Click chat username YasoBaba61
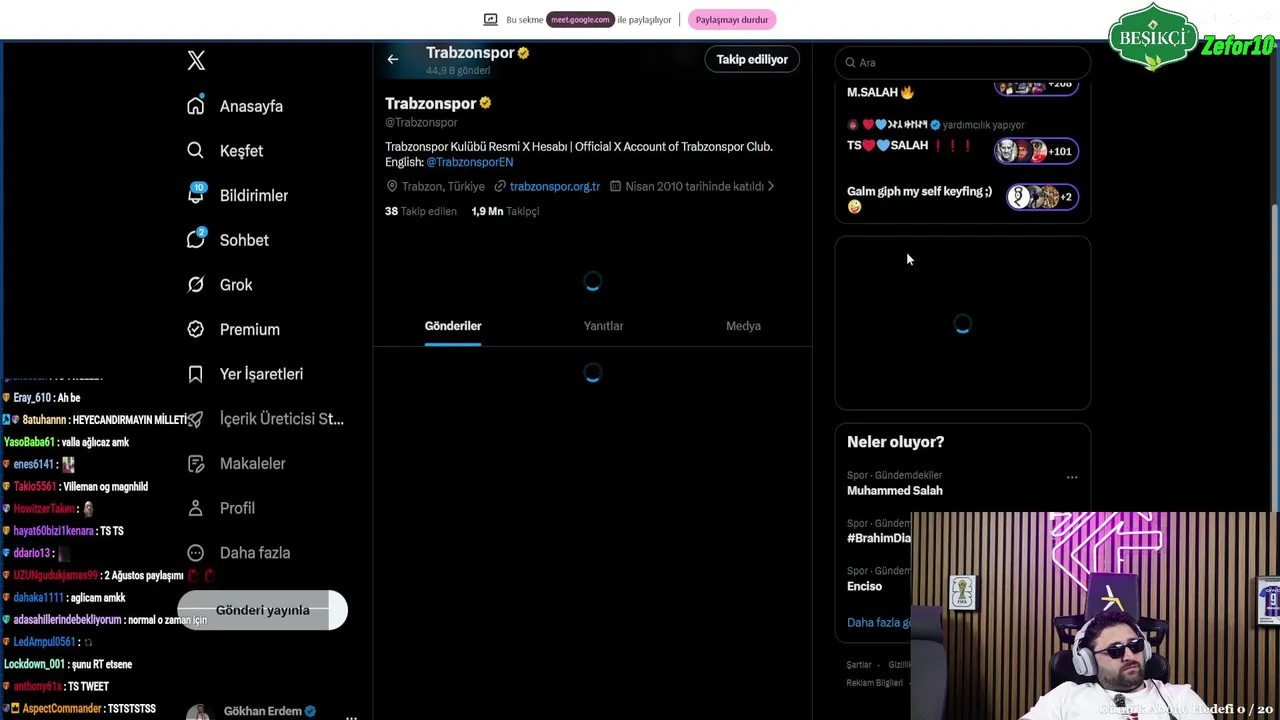Viewport: 1280px width, 720px height. (x=29, y=442)
